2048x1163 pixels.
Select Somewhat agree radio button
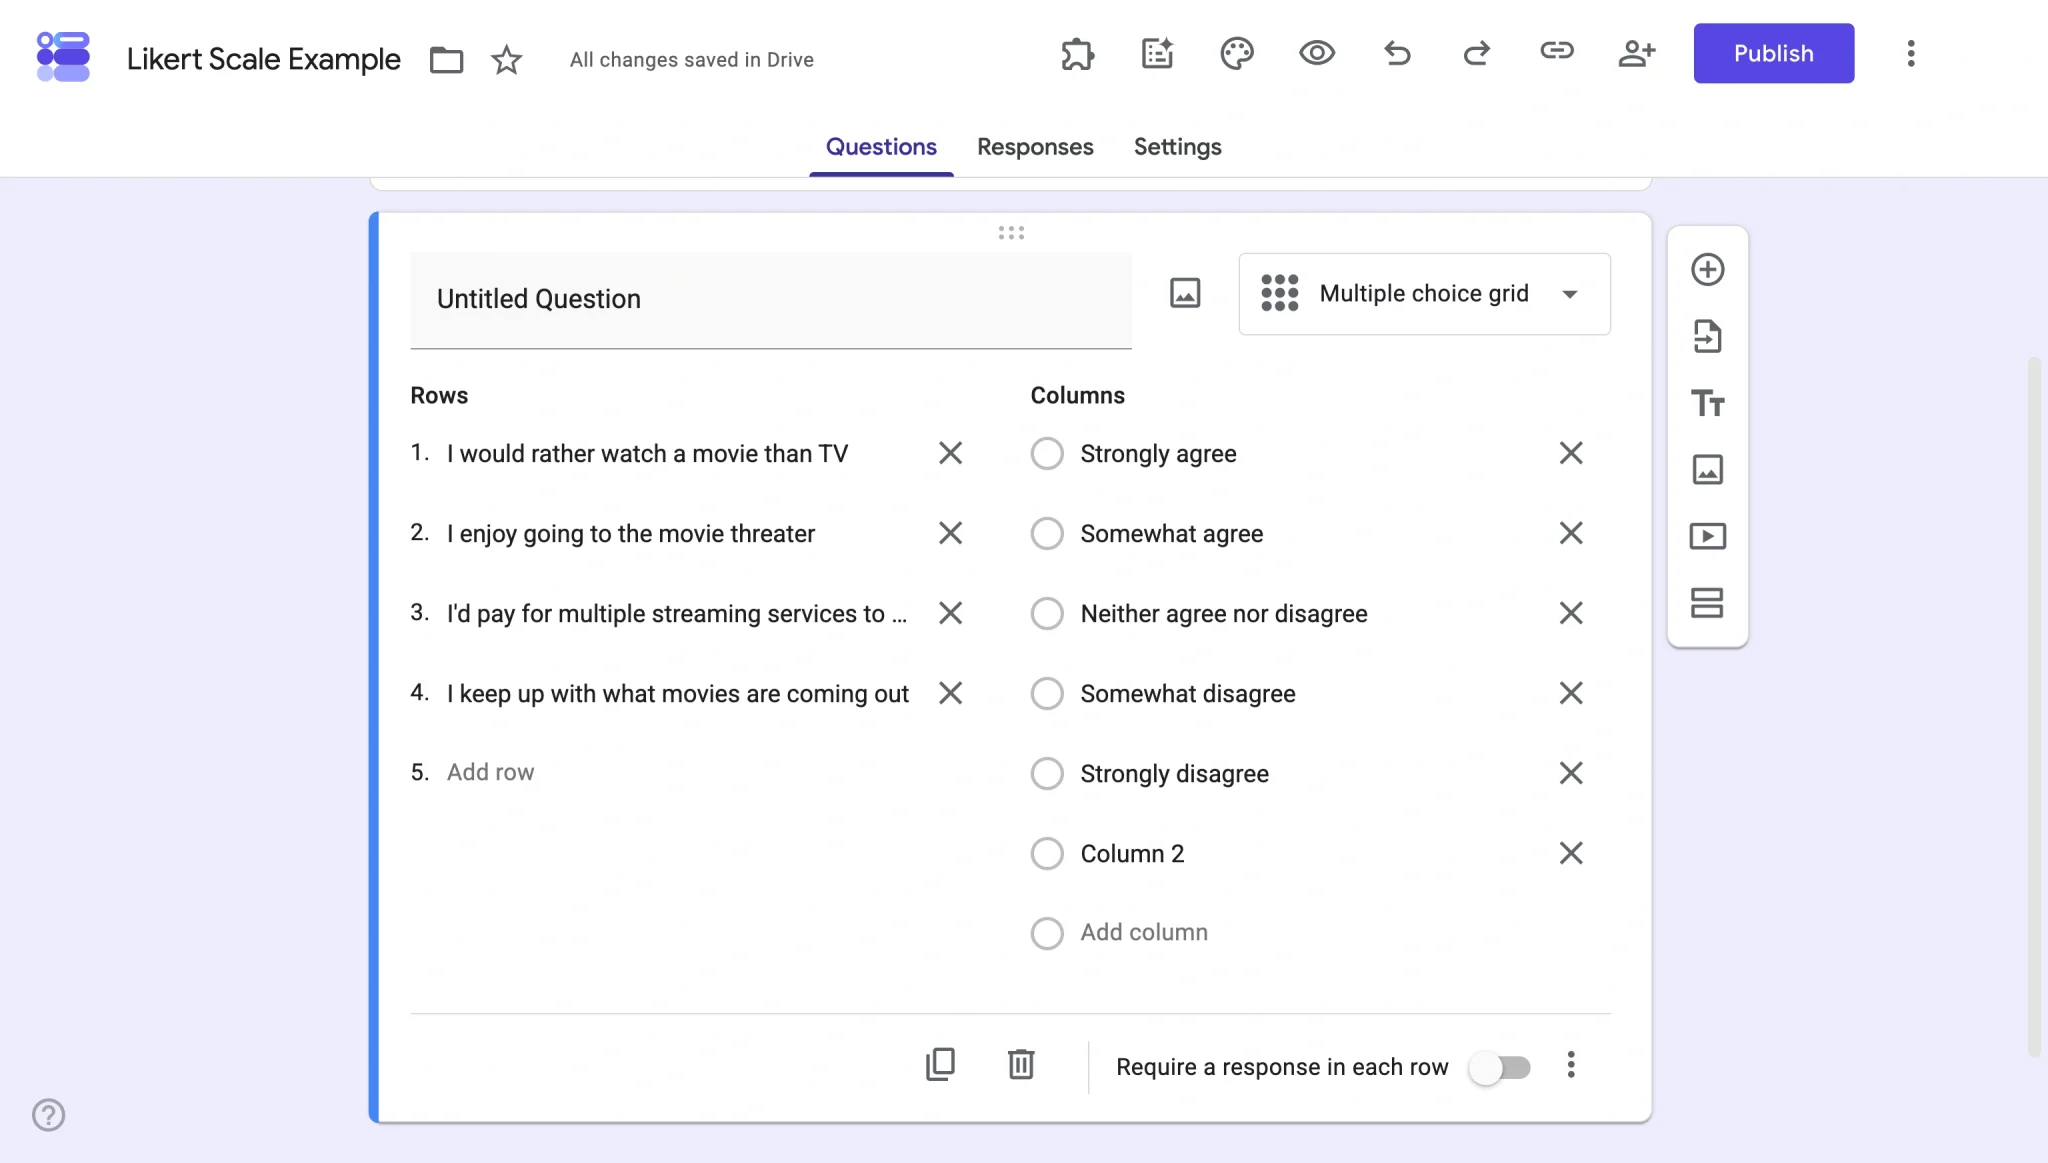1047,533
